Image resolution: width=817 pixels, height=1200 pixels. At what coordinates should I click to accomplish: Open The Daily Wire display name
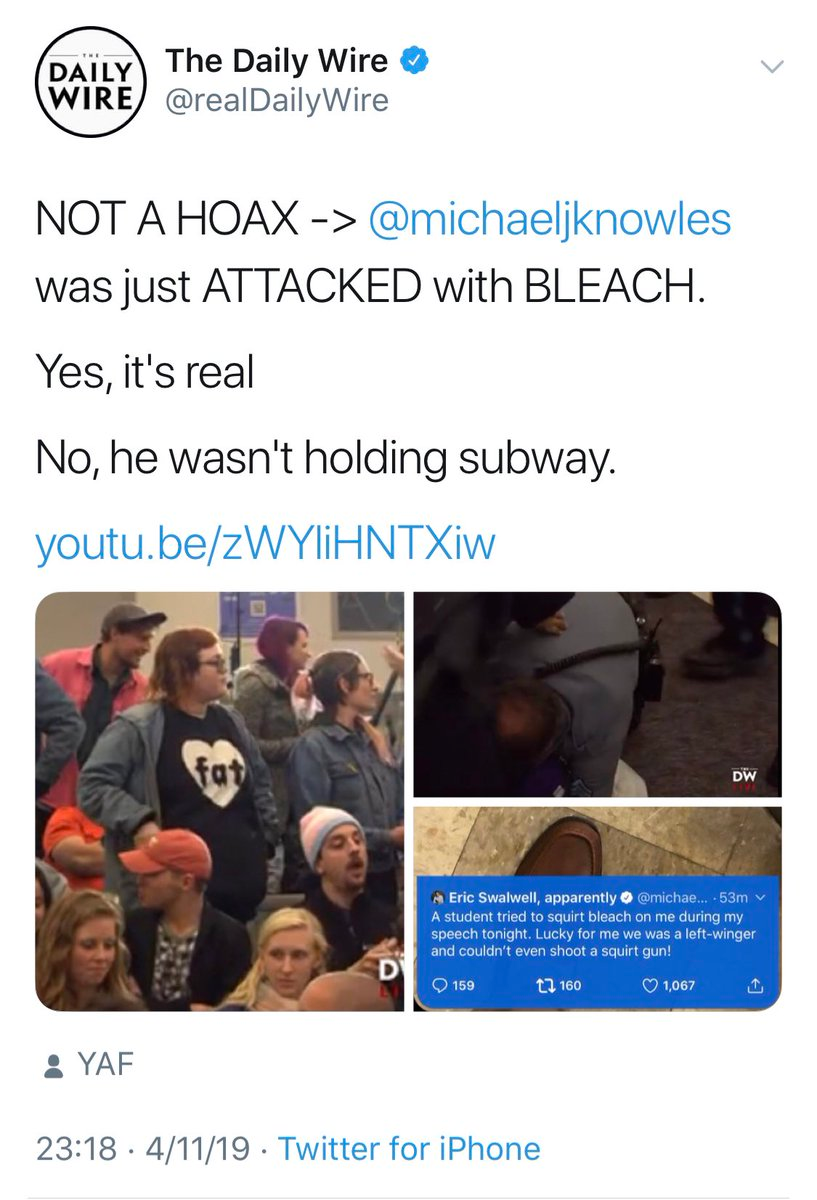pos(277,61)
